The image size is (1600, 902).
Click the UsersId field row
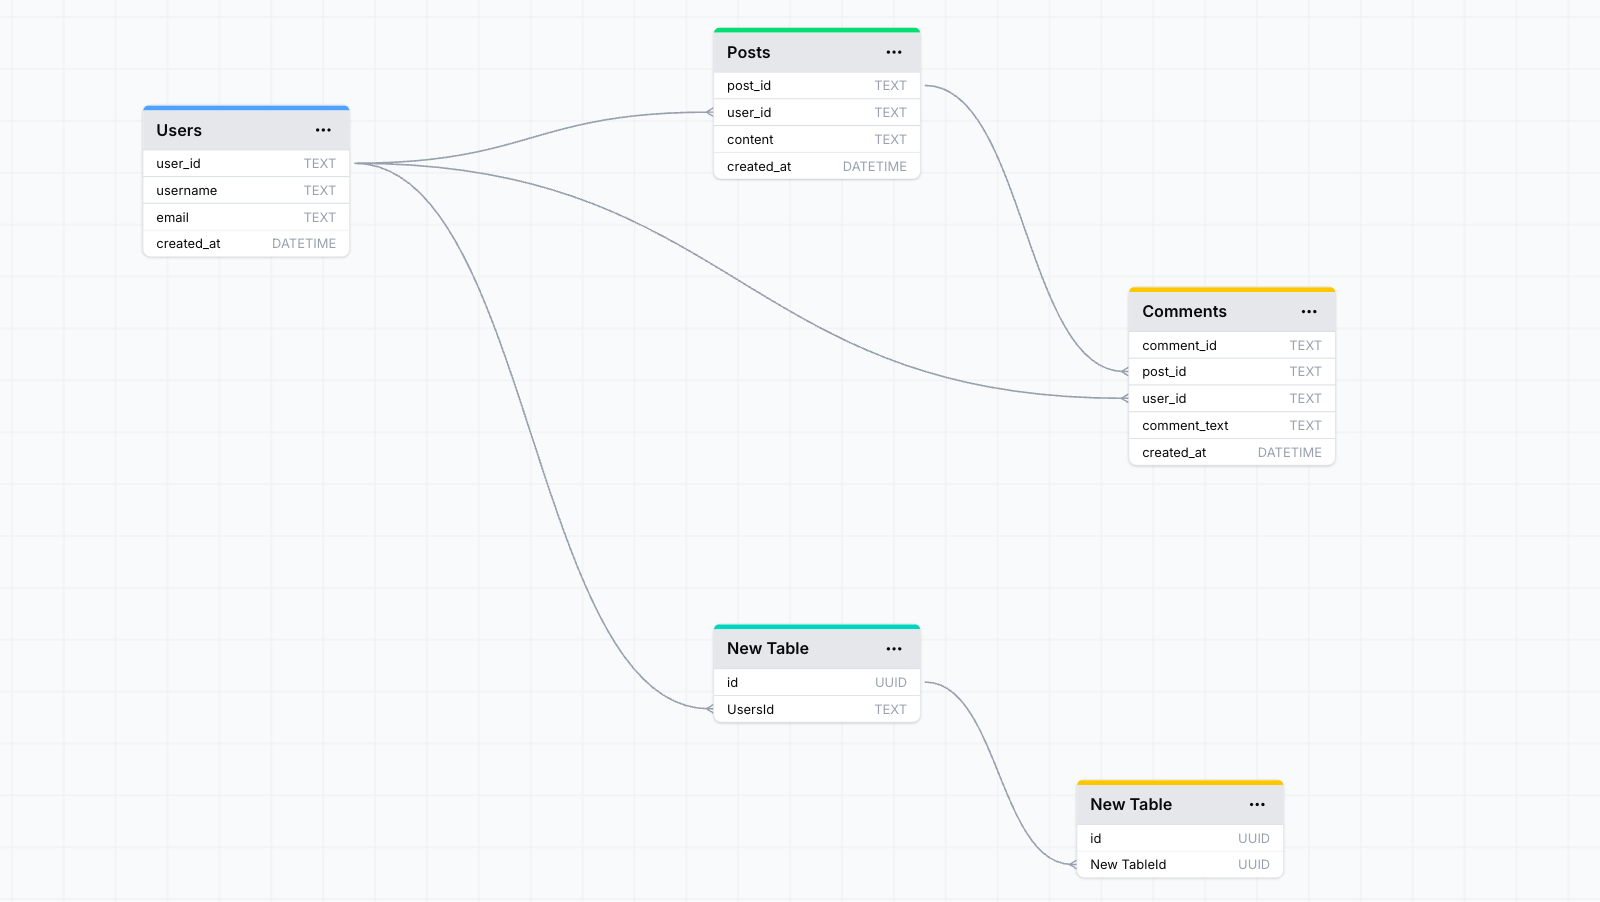[817, 709]
